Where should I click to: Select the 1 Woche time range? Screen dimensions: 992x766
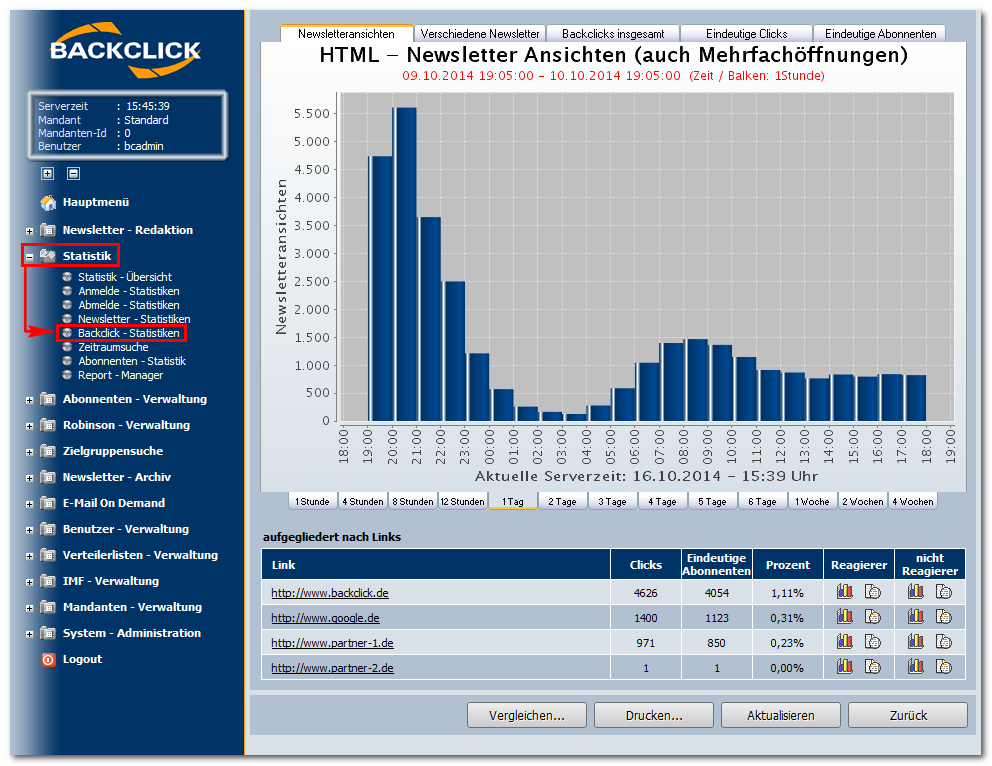tap(812, 501)
